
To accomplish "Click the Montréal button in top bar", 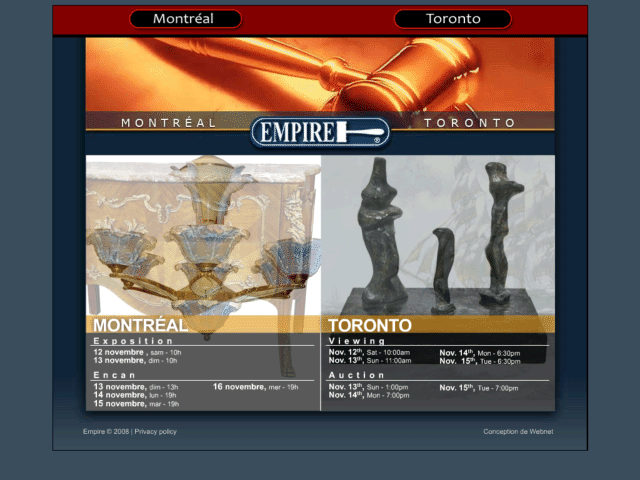I will click(185, 19).
